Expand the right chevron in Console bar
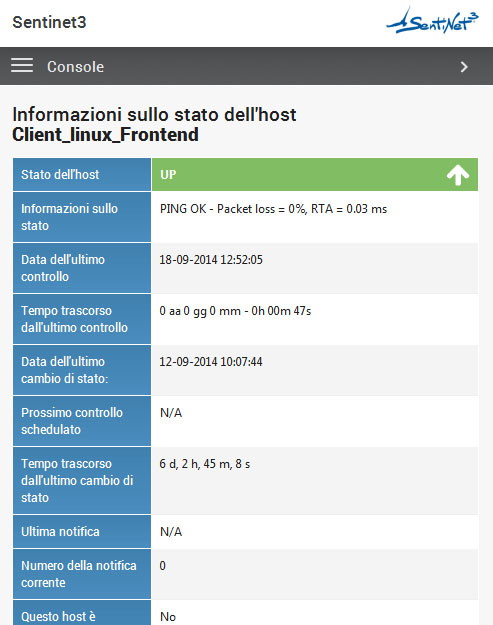Screen dimensions: 493x625 (464, 67)
